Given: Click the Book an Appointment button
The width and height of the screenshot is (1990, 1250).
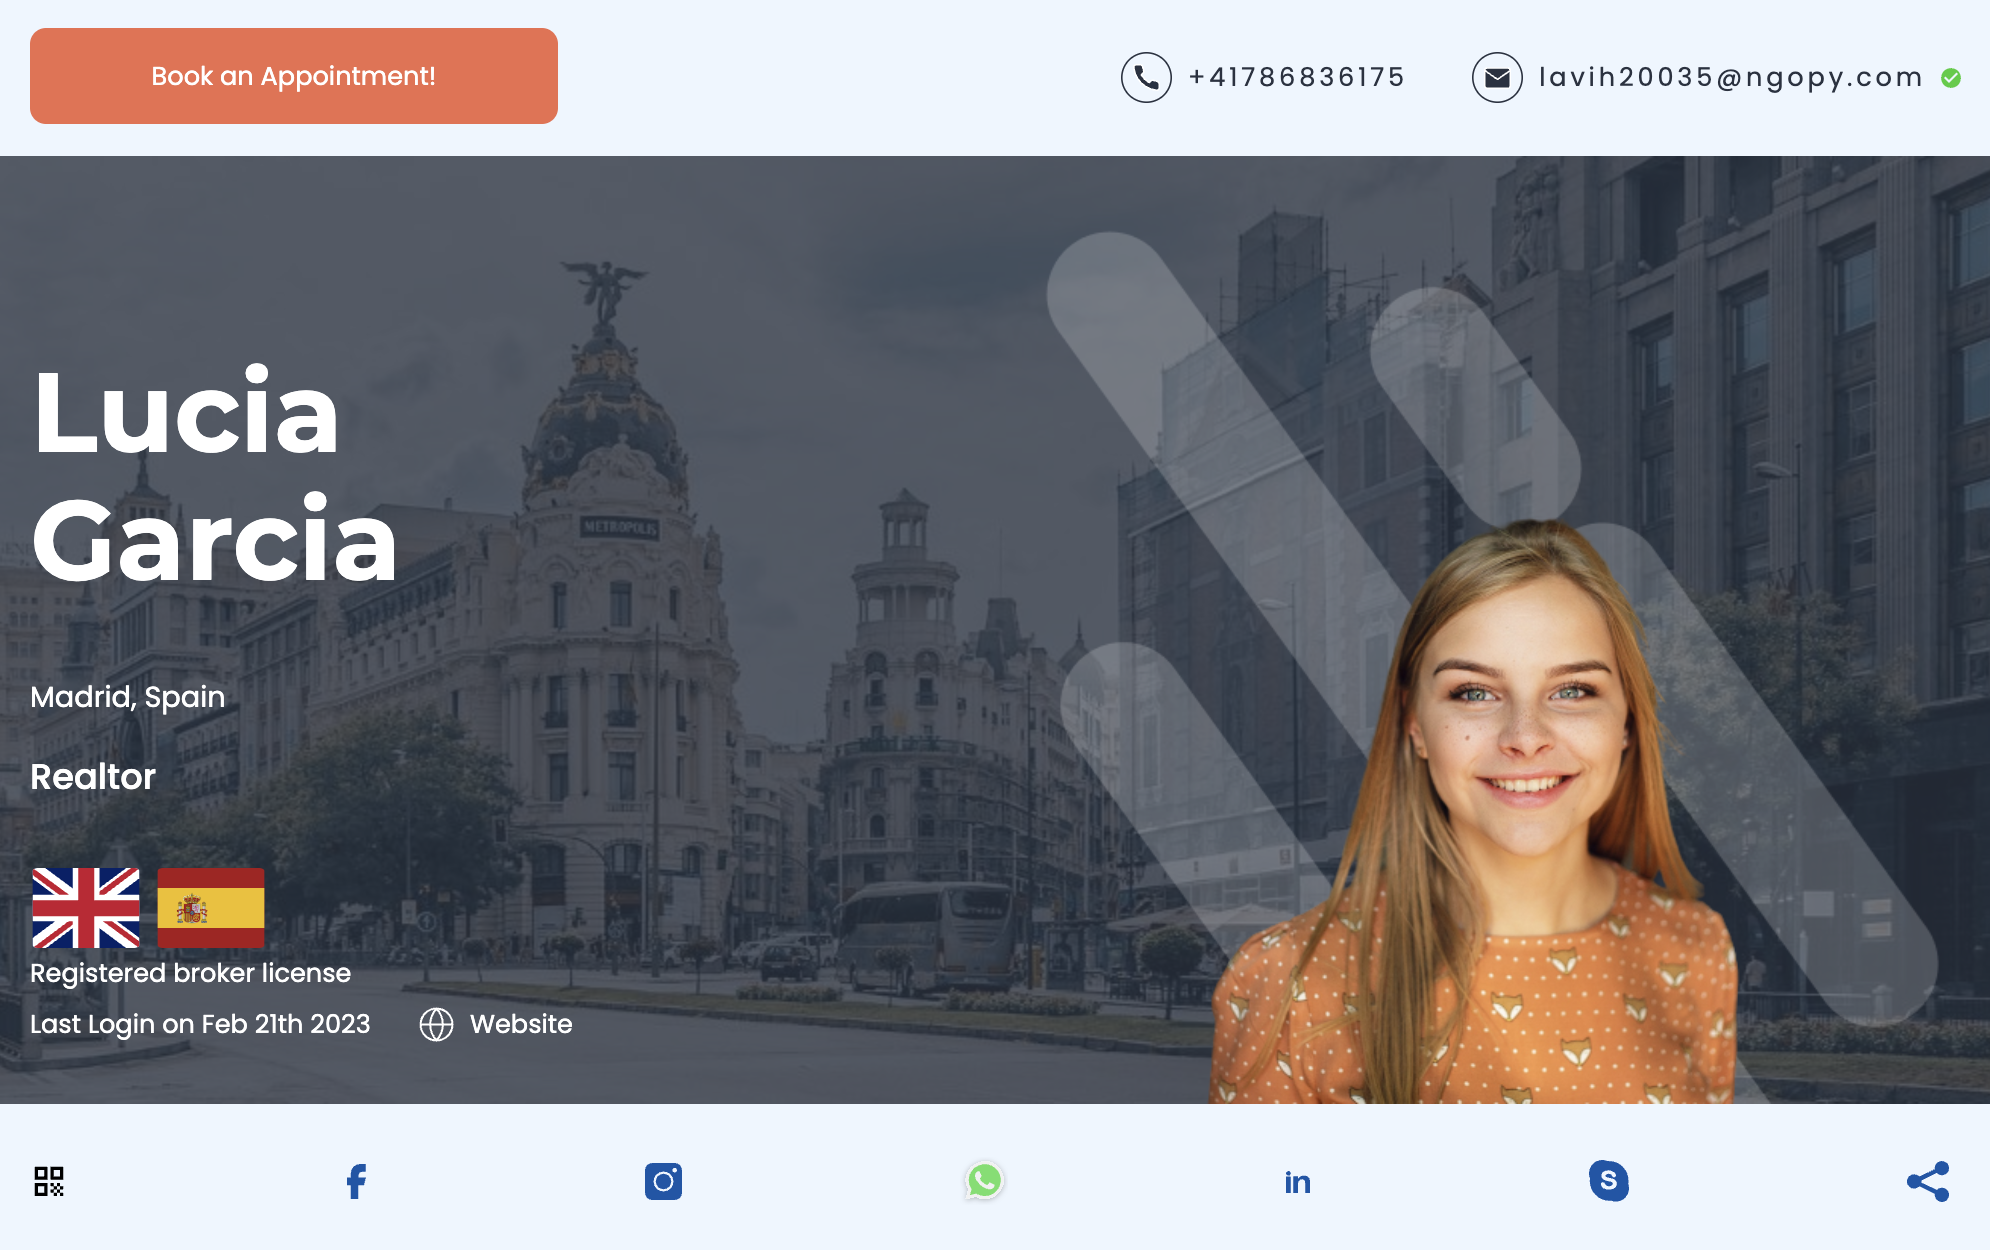Looking at the screenshot, I should [x=294, y=76].
